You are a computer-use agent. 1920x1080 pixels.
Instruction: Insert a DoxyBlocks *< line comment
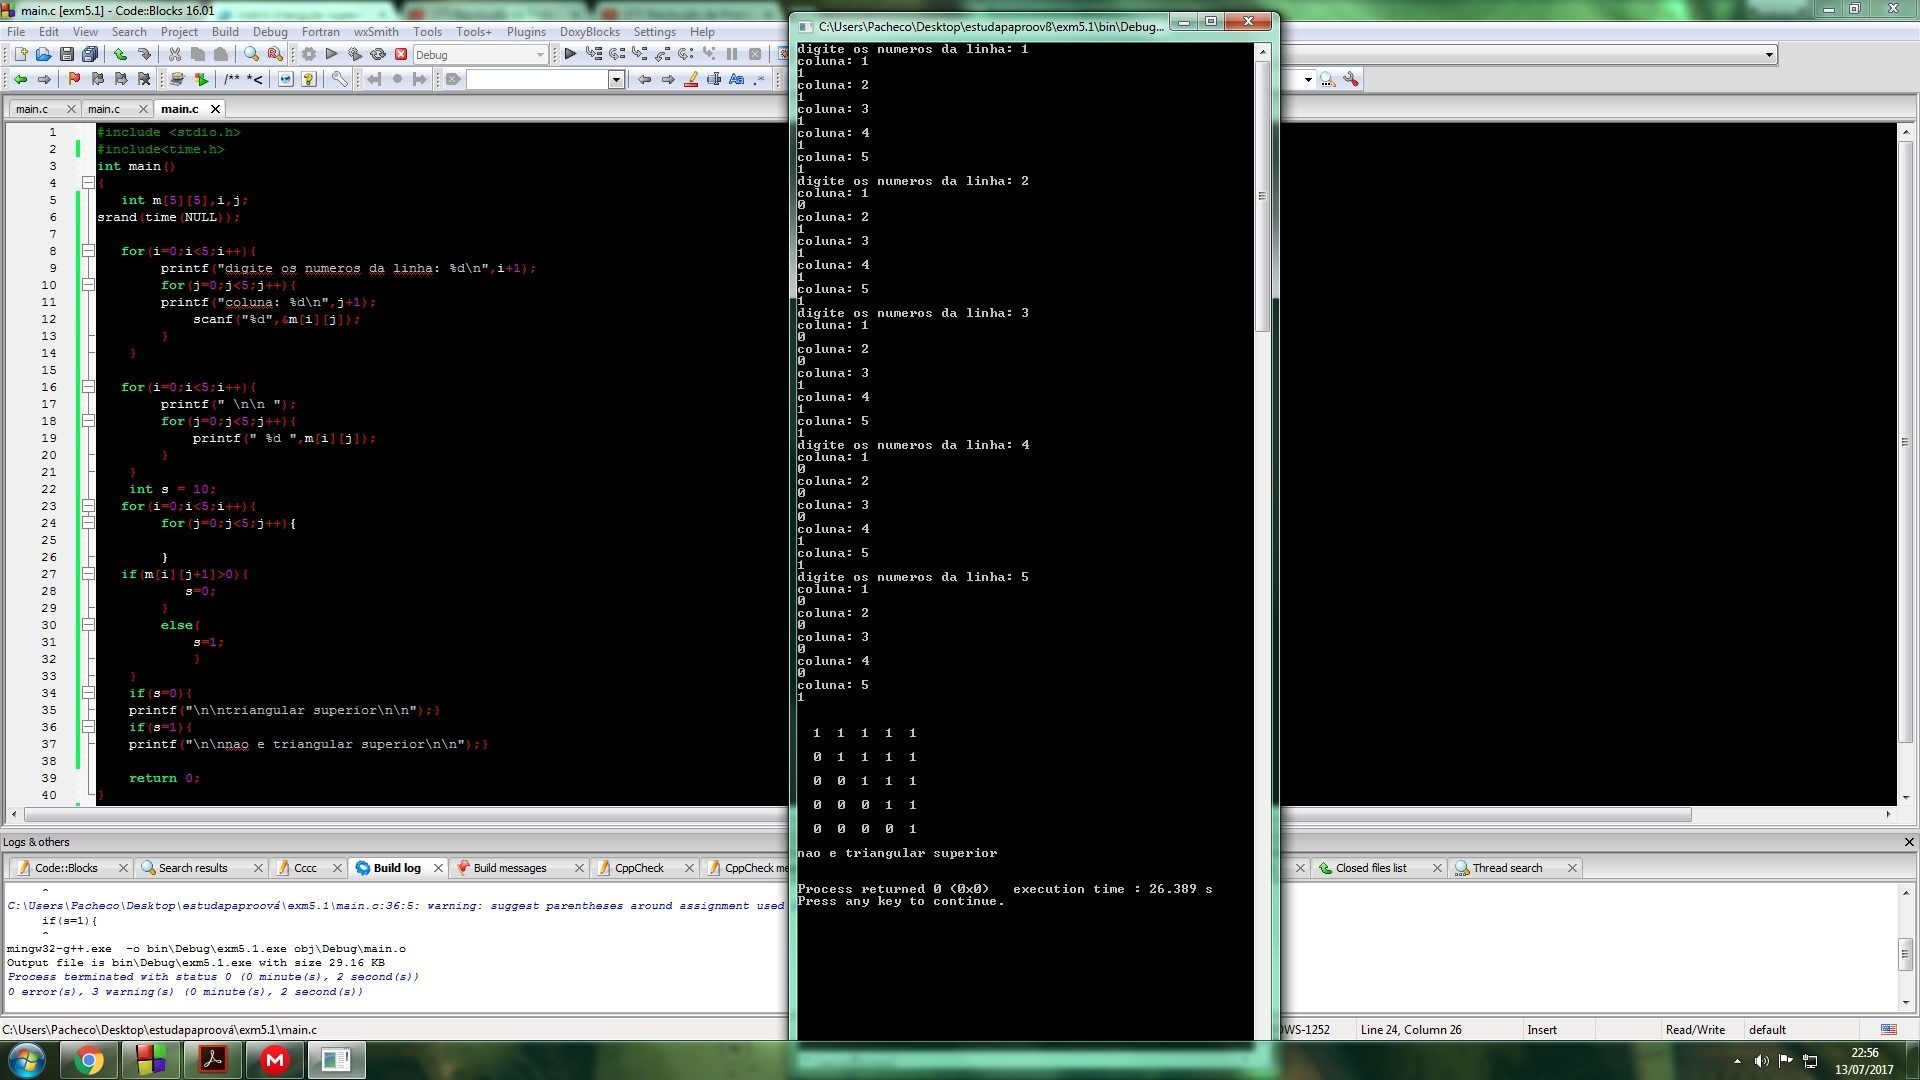255,79
